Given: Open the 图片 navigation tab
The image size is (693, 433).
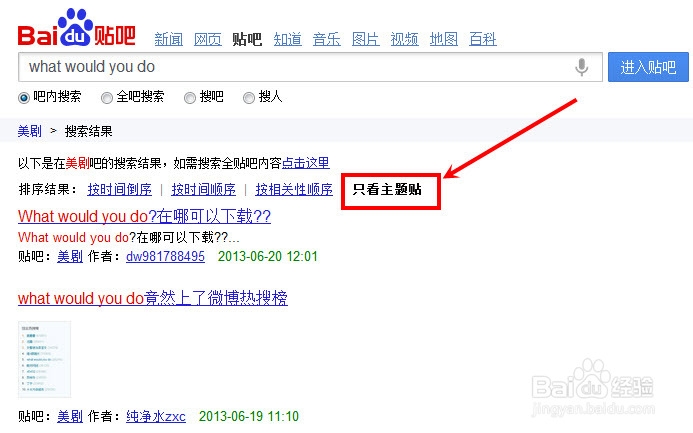Looking at the screenshot, I should click(x=366, y=39).
